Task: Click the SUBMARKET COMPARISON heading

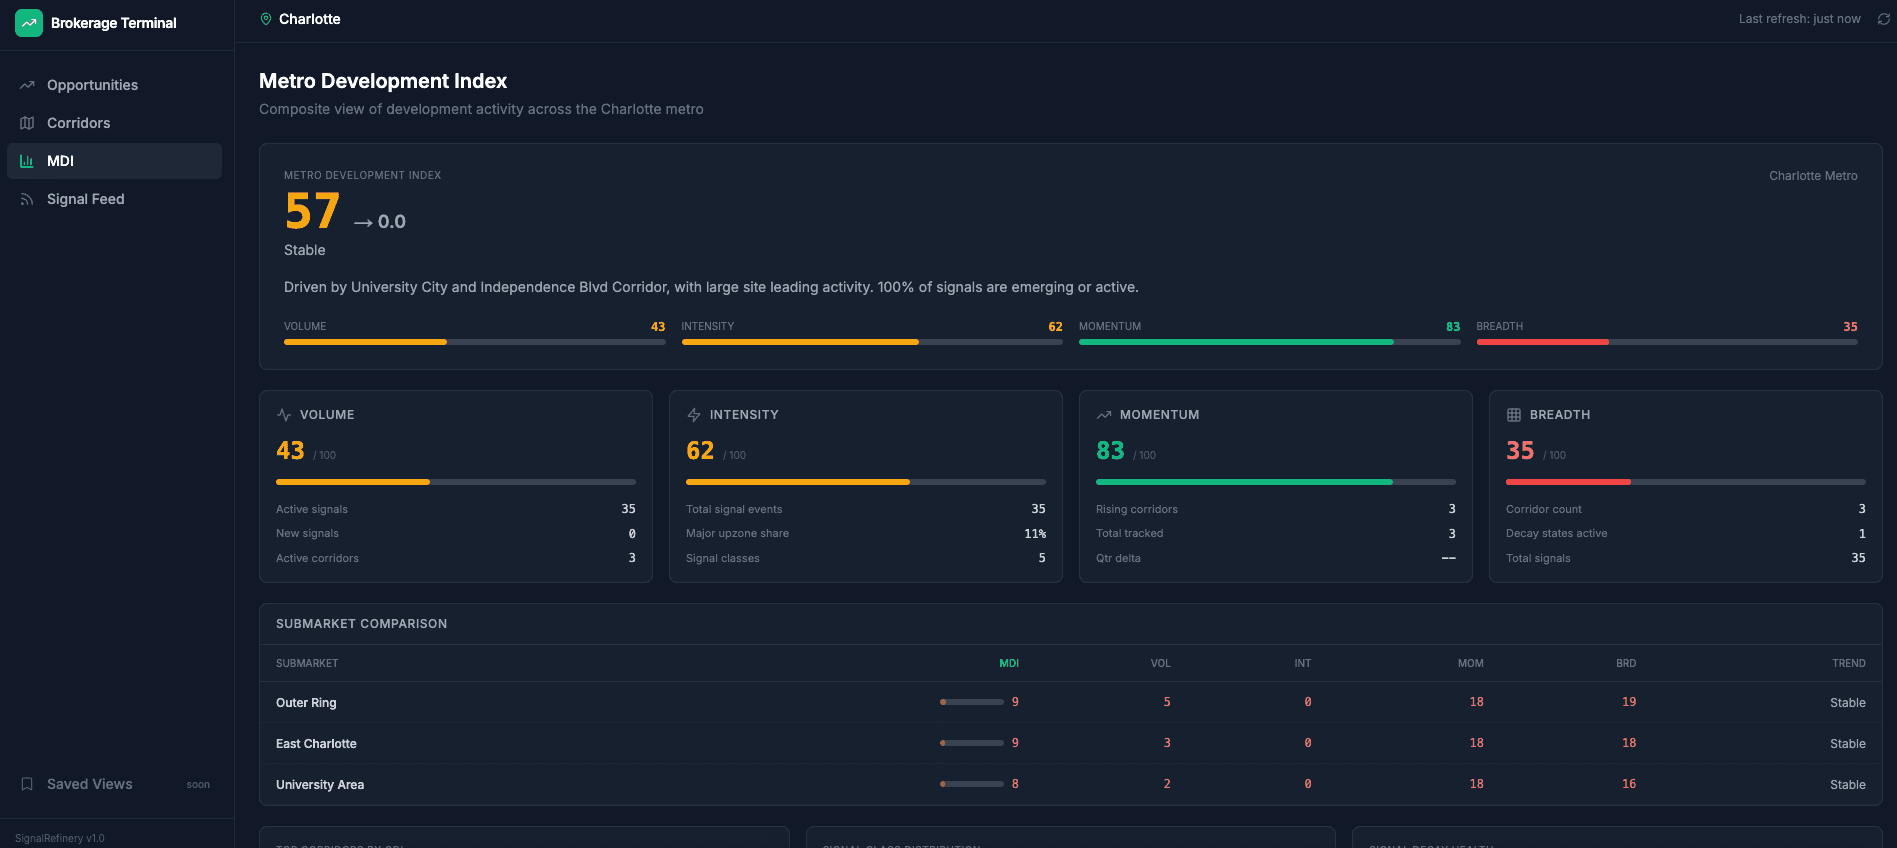Action: 362,624
